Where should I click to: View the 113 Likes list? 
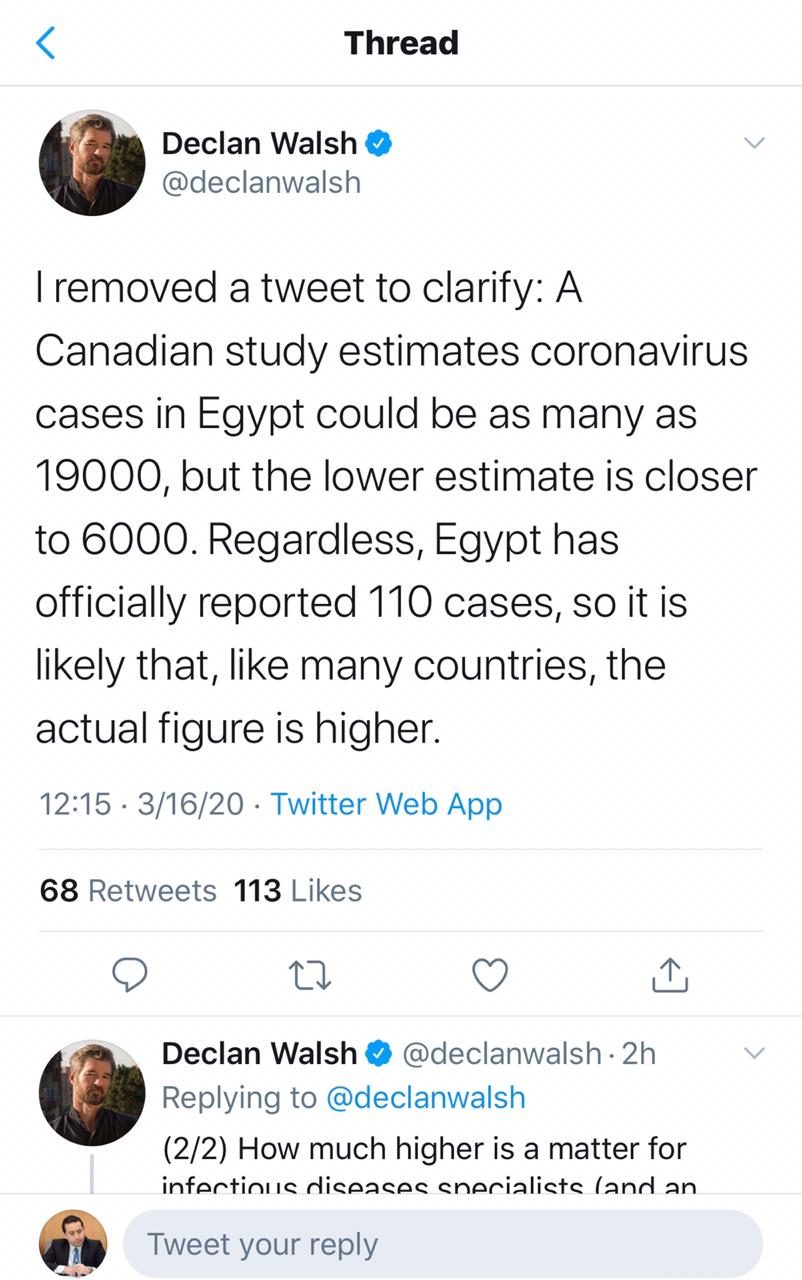297,890
